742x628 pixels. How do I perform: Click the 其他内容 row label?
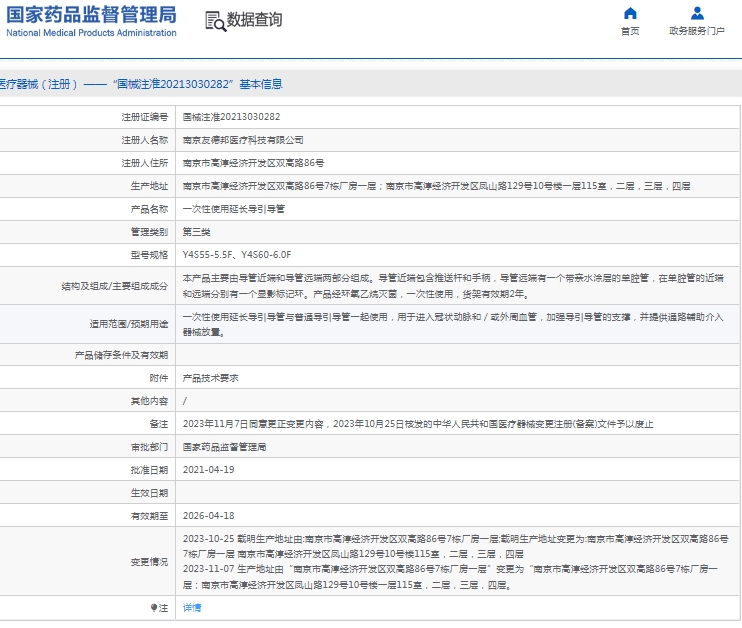click(x=150, y=401)
